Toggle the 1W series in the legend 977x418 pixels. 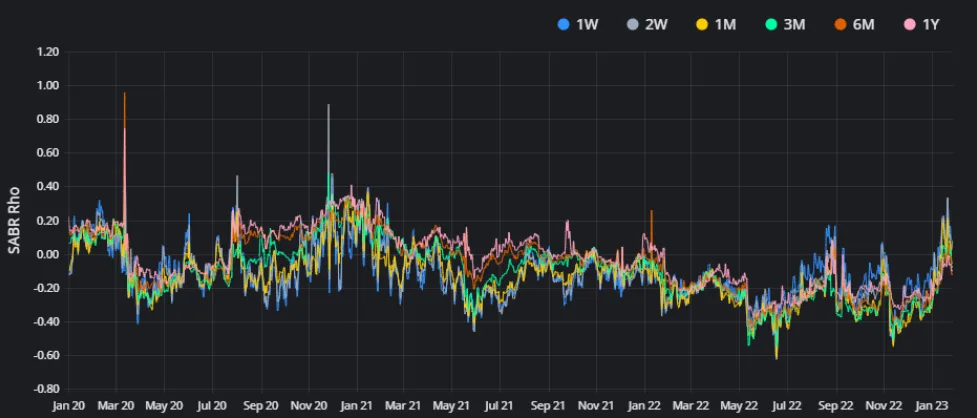pyautogui.click(x=578, y=25)
